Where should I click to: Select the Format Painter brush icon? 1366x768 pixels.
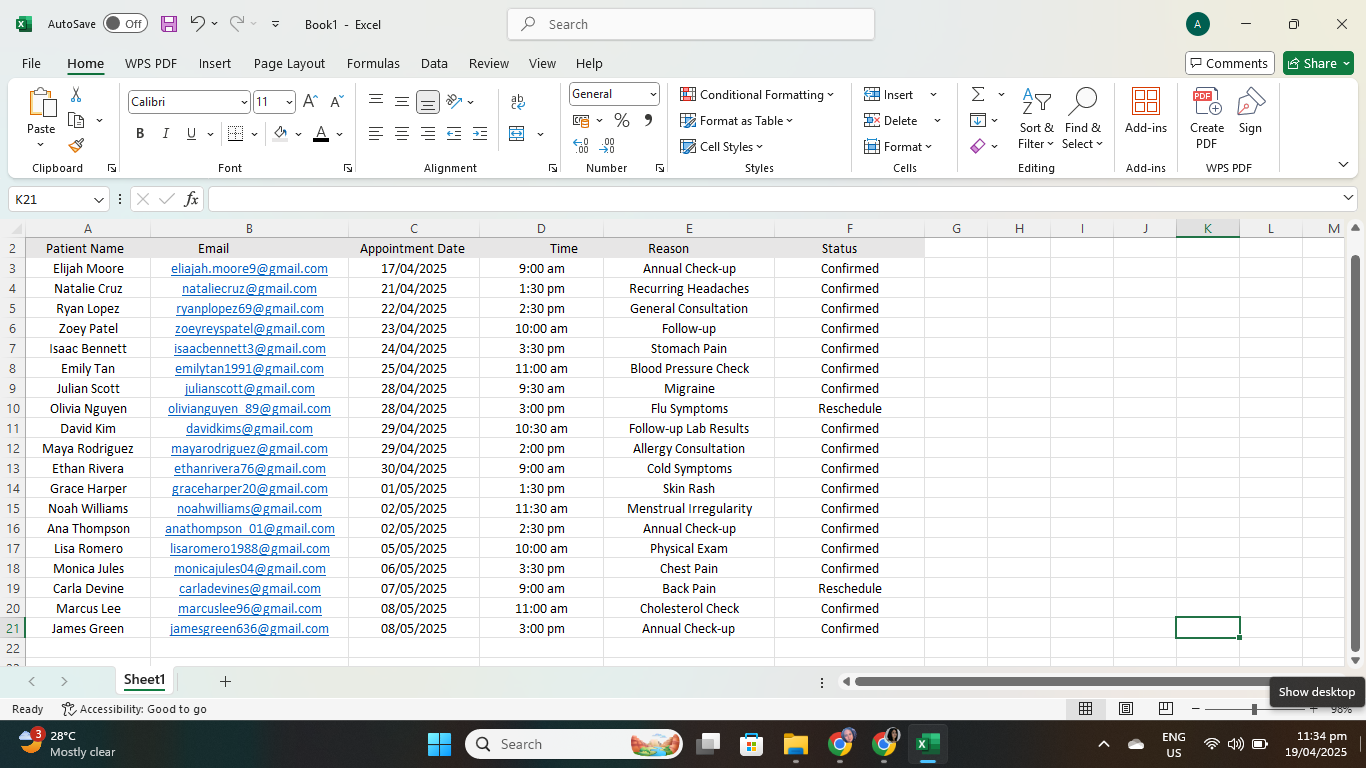(75, 146)
